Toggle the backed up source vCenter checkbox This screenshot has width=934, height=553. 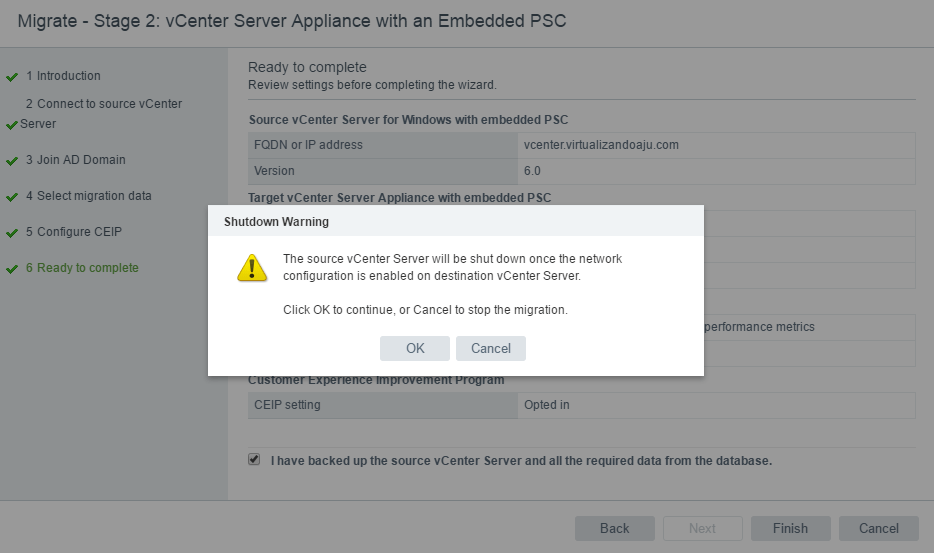(x=254, y=460)
